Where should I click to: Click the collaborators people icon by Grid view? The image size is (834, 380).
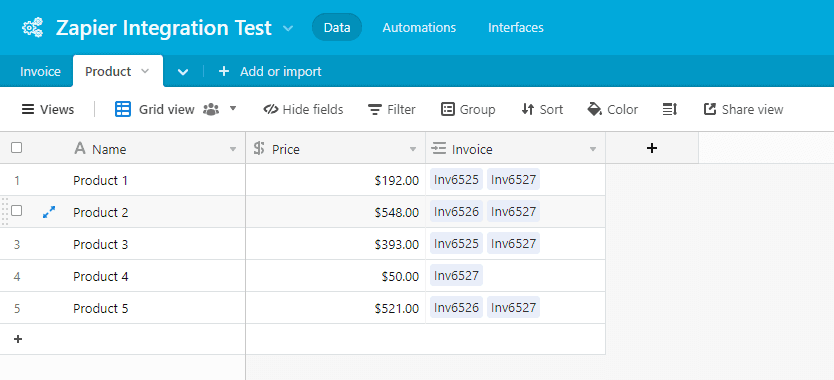(211, 110)
